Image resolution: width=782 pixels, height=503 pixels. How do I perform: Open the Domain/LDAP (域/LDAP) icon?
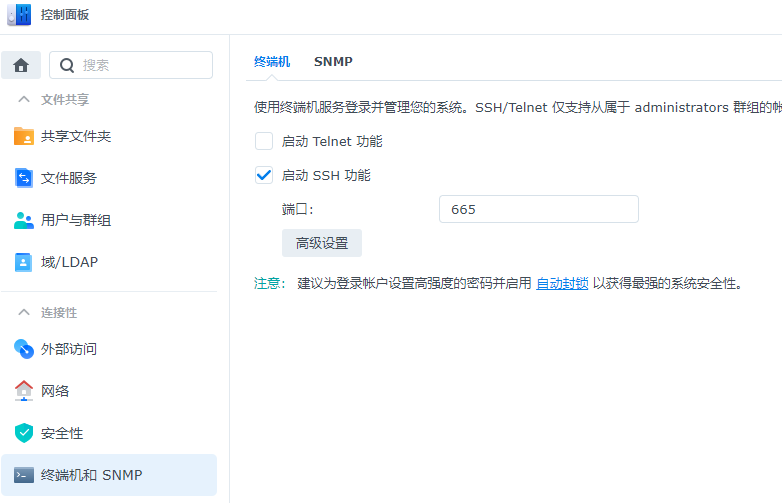pos(24,262)
